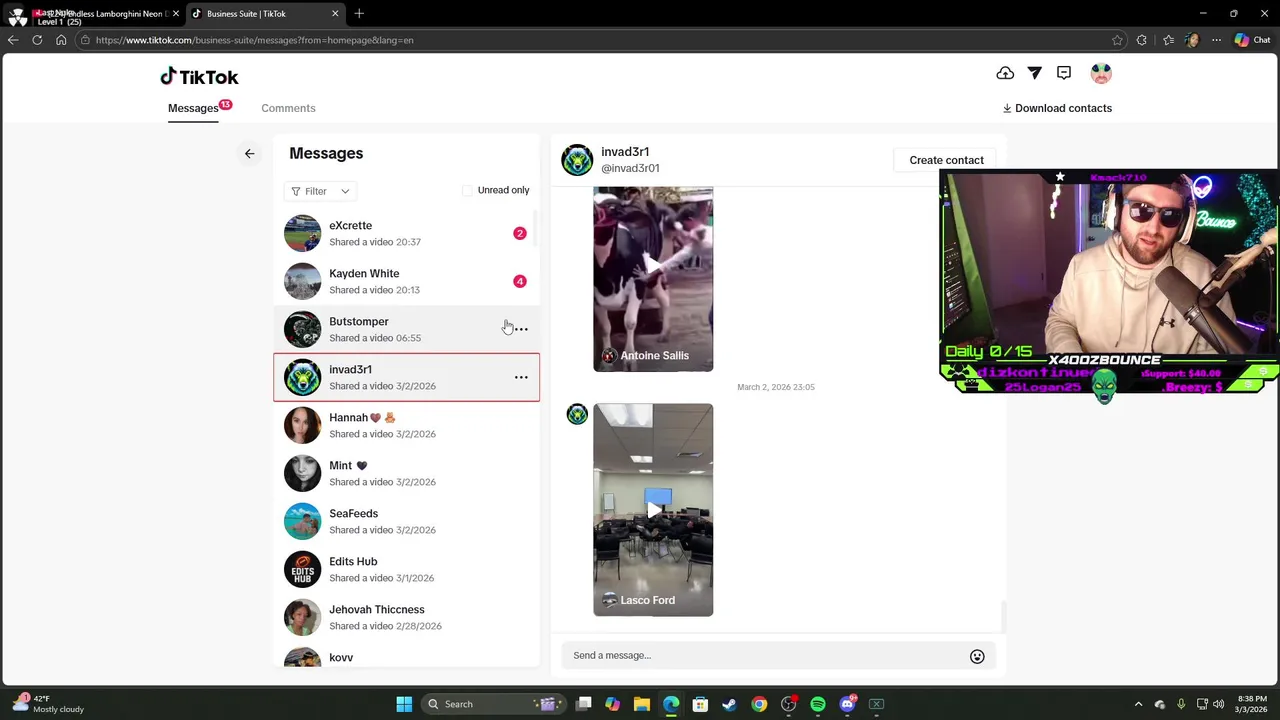Screen dimensions: 1280x720
Task: Add this page to favorites star
Action: (1118, 40)
